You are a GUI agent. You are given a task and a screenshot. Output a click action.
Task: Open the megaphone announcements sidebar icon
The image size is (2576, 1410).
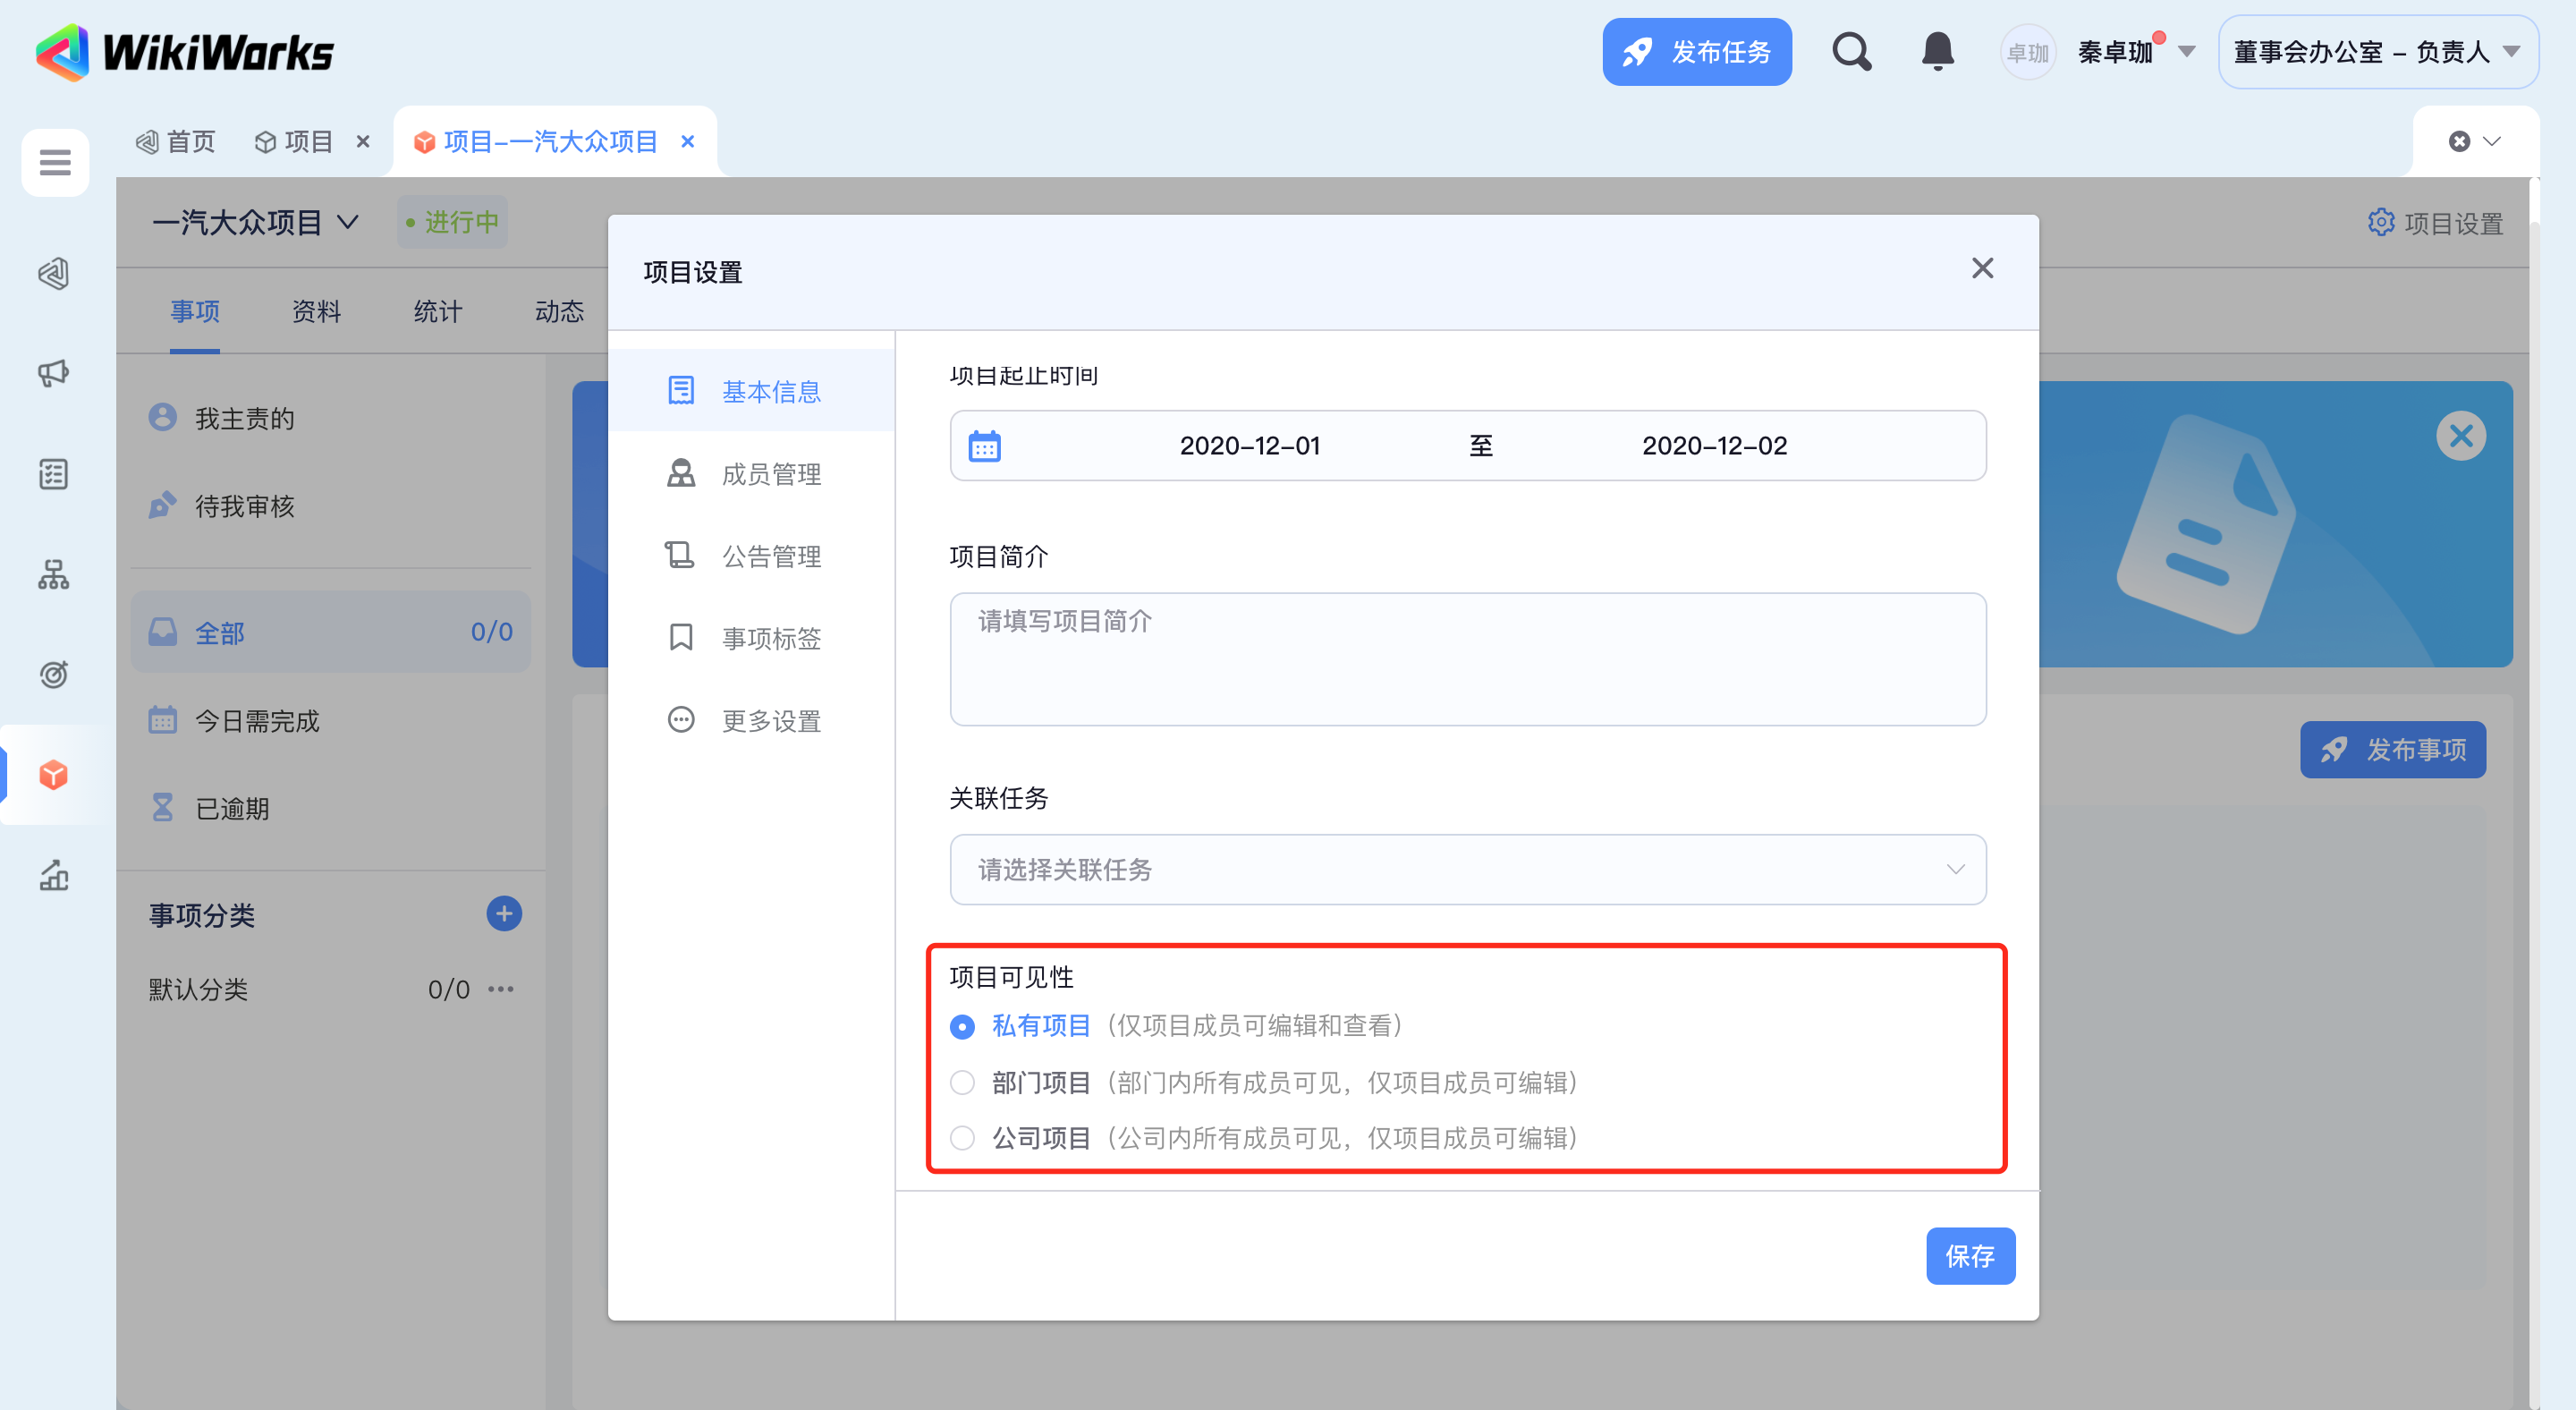coord(54,373)
